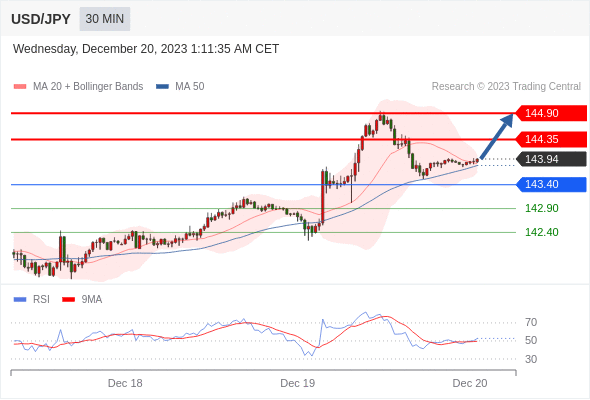
Task: Click the 142.90 green support label
Action: point(542,208)
